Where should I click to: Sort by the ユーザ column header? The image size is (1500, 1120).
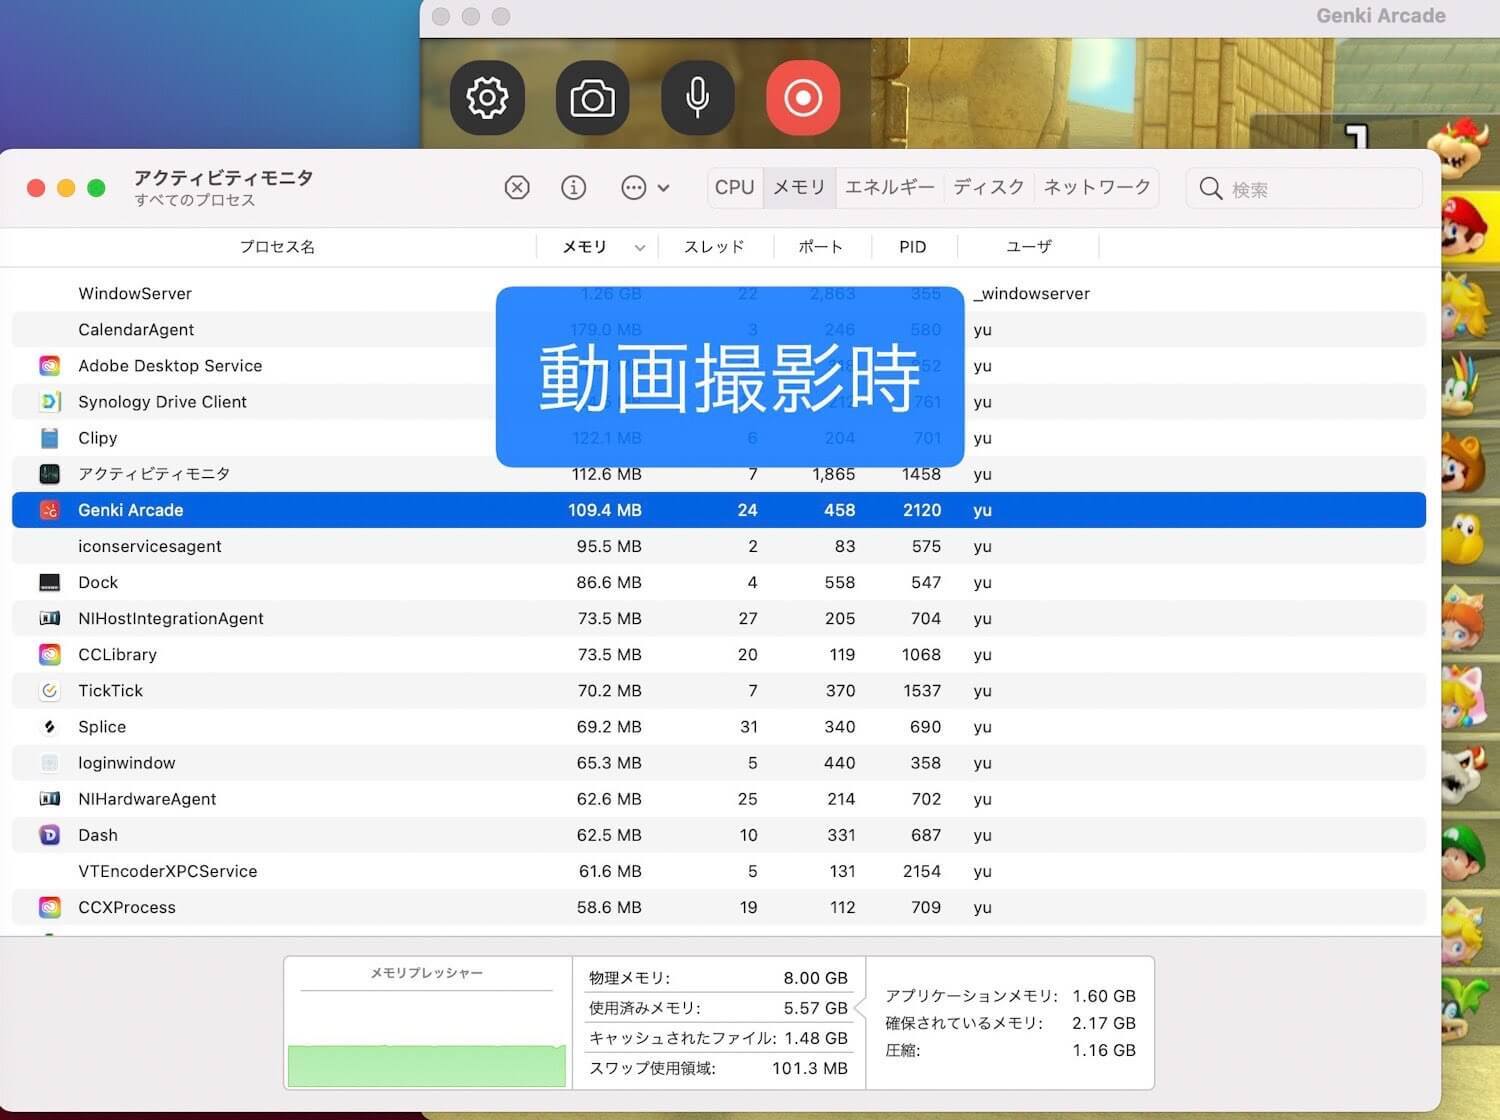click(x=1028, y=247)
